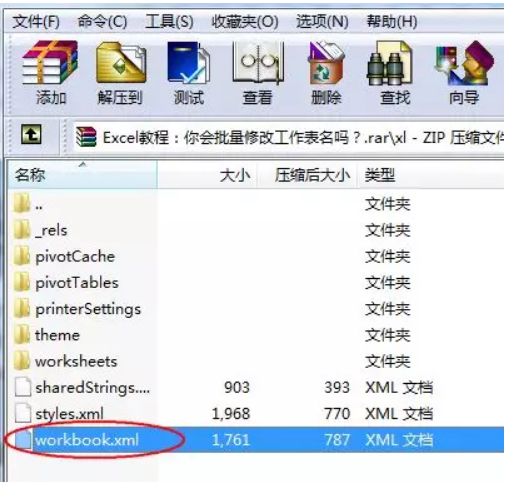Go up one folder level using the arrow icon
Screen dimensions: 510x482
point(31,134)
